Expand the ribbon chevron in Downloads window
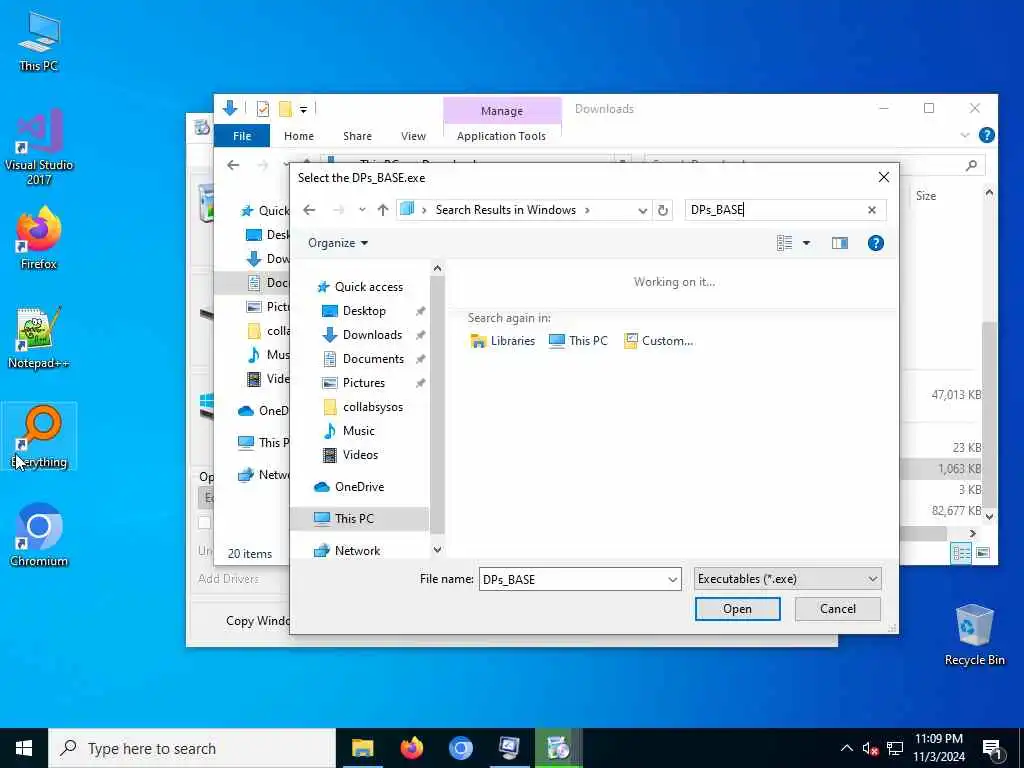 coord(965,135)
